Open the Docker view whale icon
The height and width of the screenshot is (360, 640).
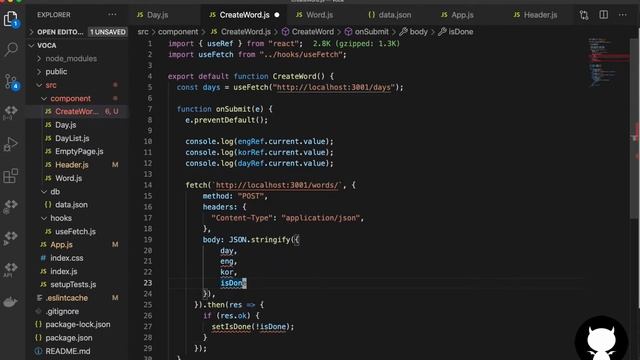[11, 302]
